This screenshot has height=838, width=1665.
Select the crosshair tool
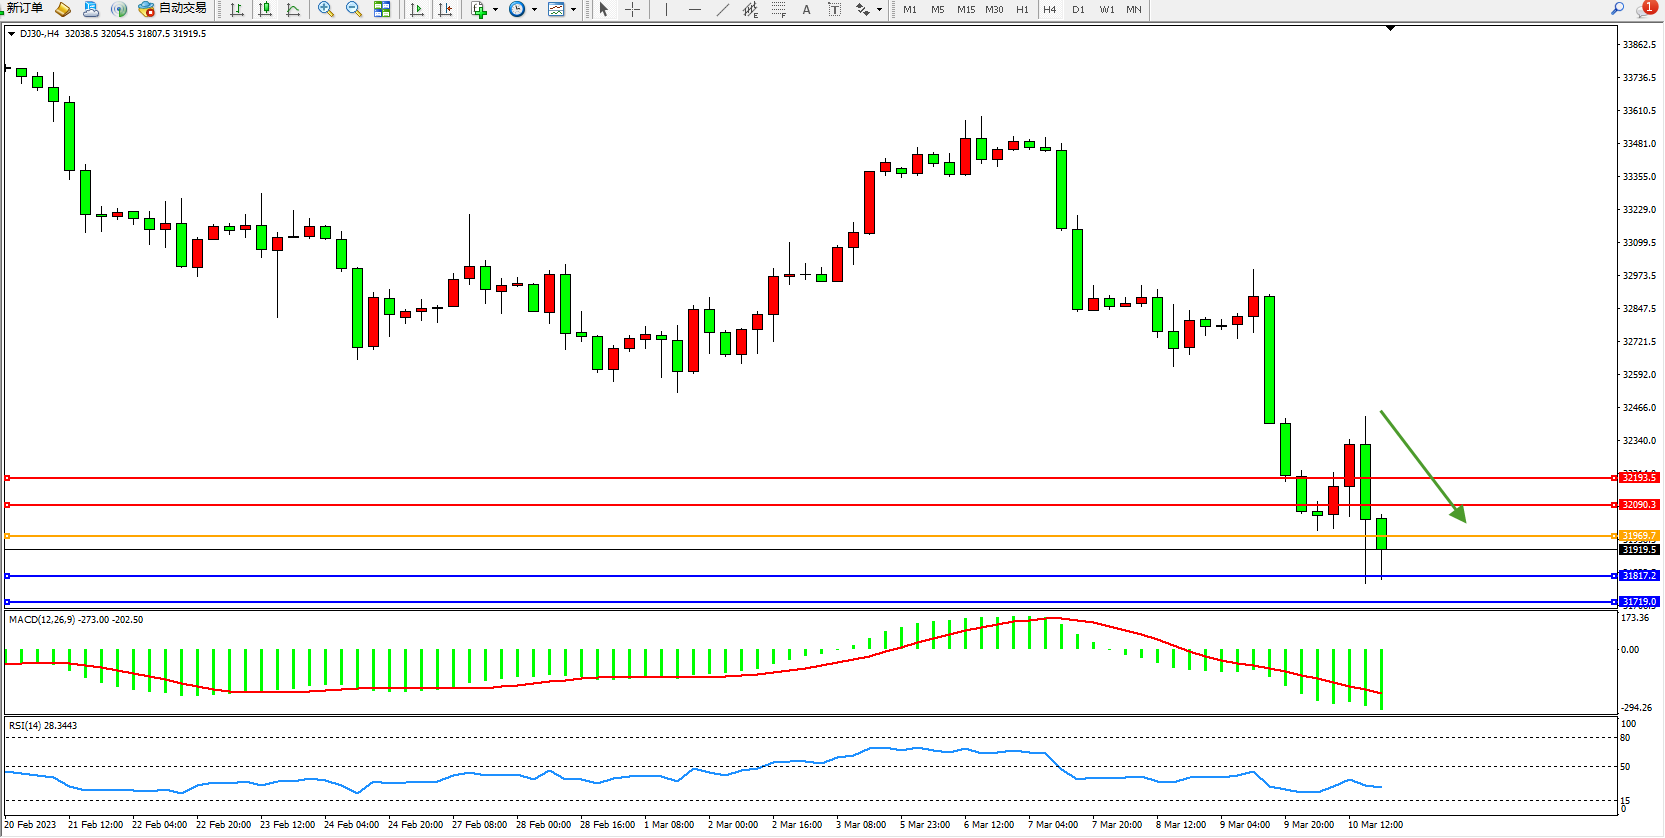633,10
